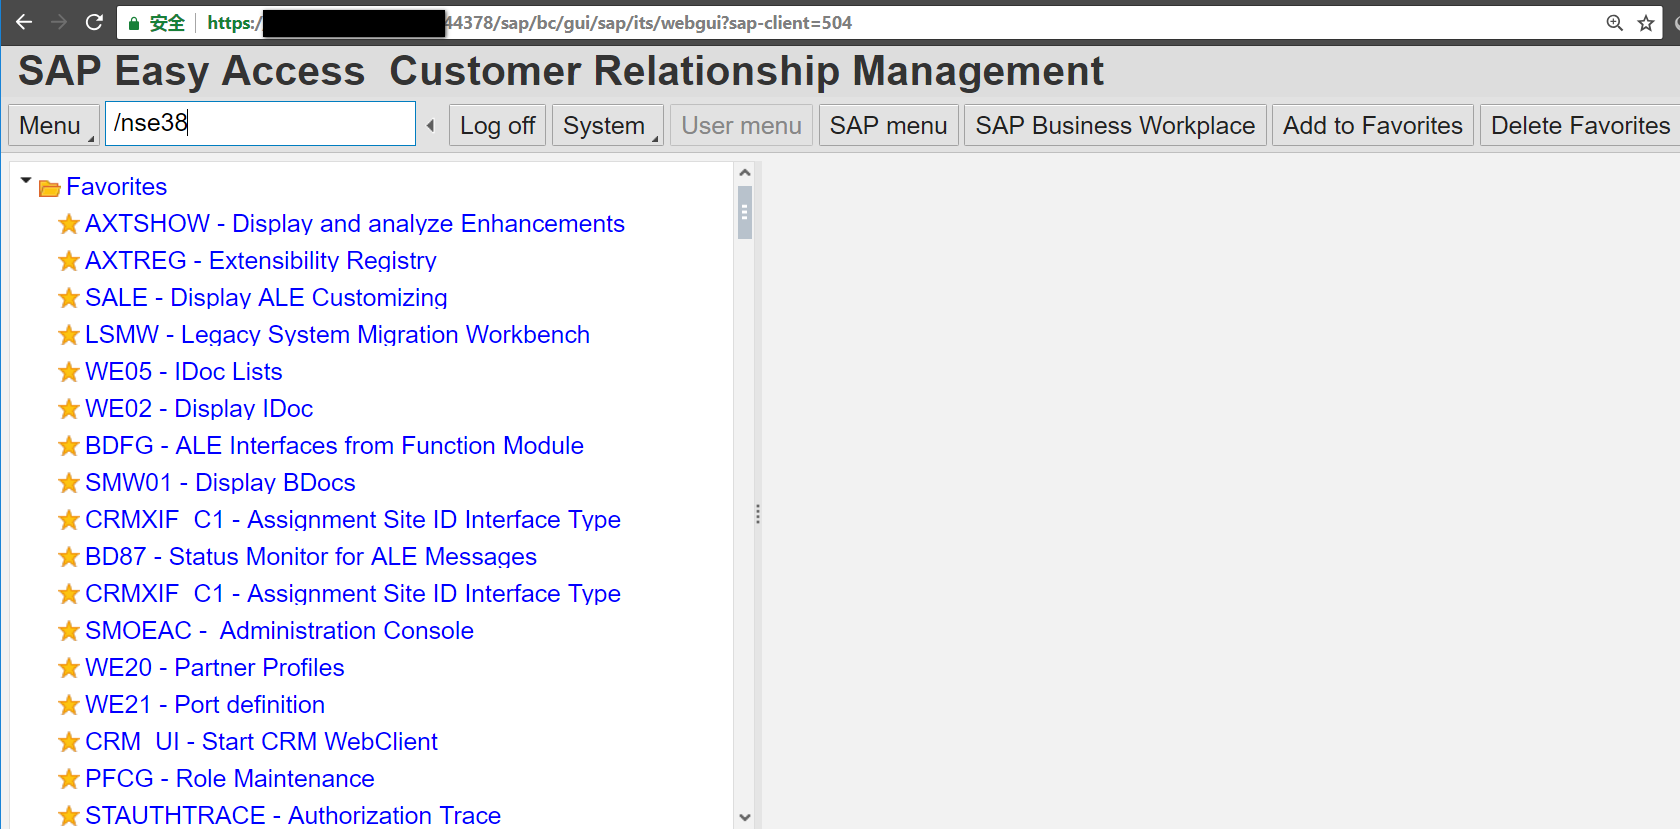Image resolution: width=1680 pixels, height=829 pixels.
Task: Open the zoom magnifier icon in the address bar
Action: coord(1614,23)
